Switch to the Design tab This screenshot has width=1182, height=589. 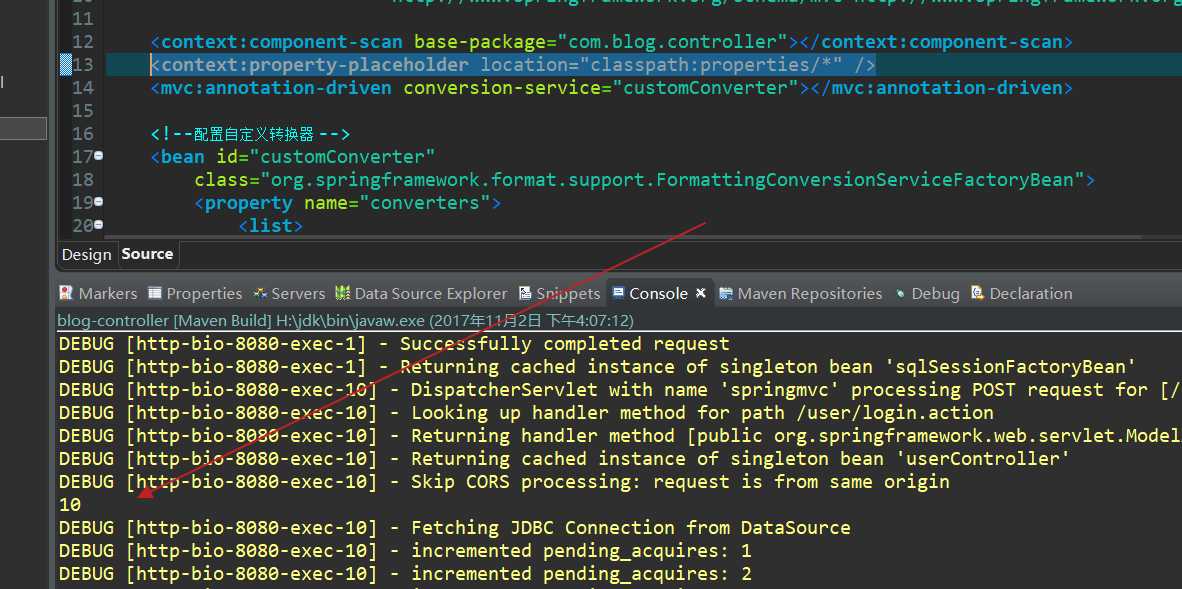click(x=86, y=254)
